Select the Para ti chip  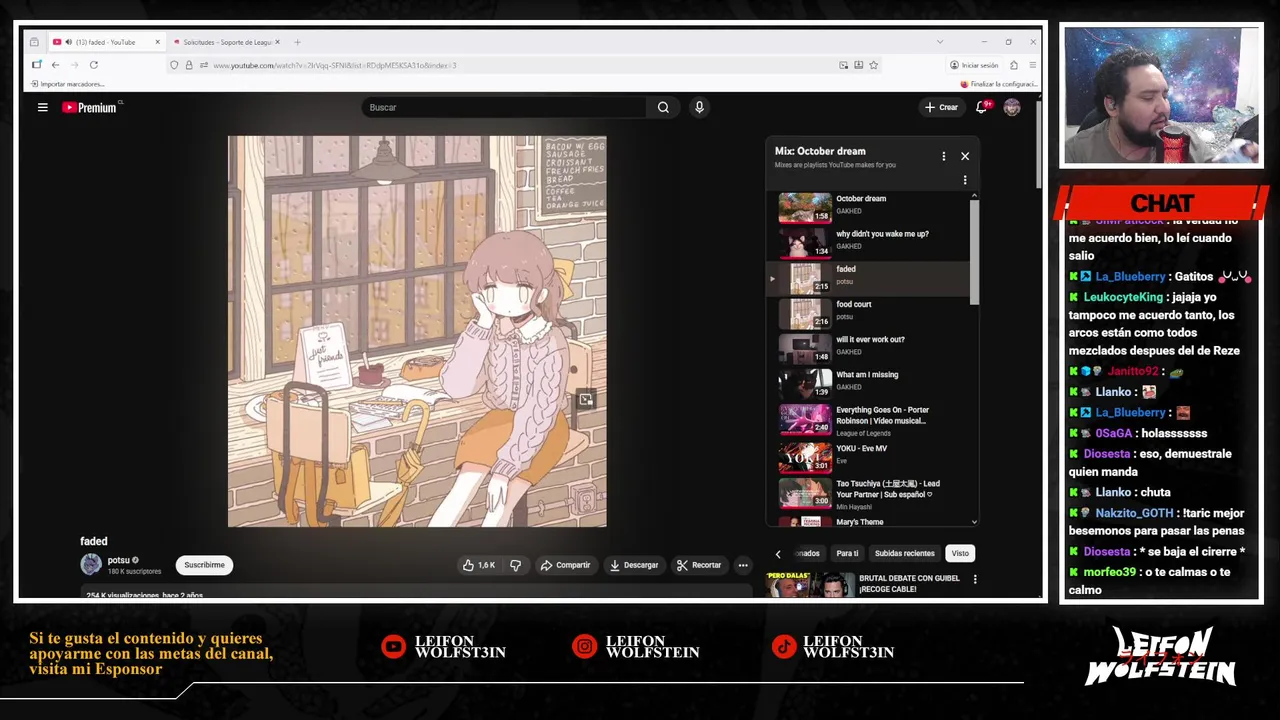847,553
